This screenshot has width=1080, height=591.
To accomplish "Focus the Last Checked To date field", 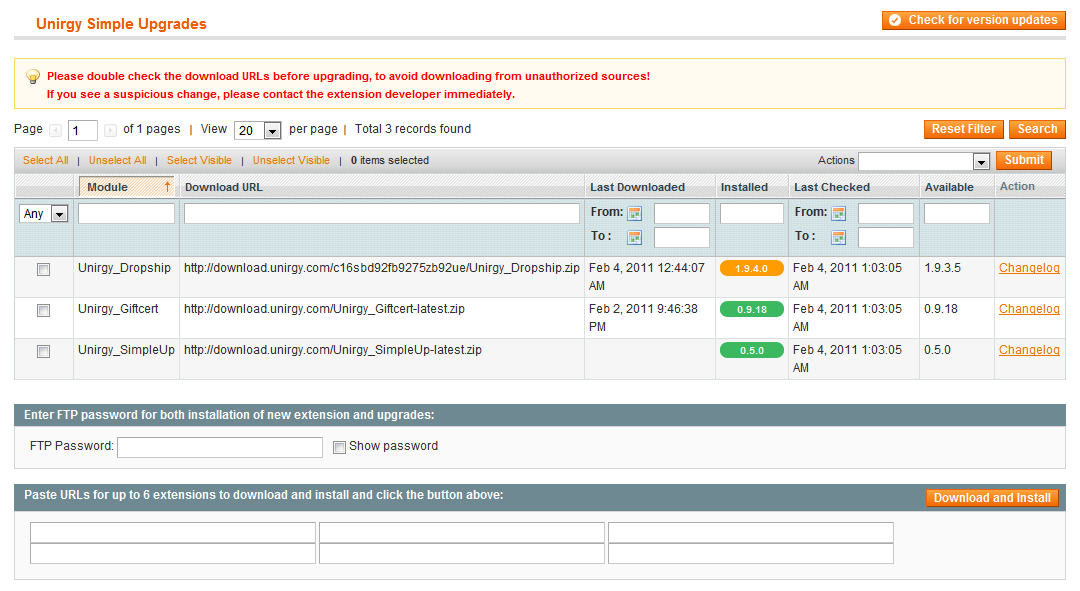I will click(886, 238).
